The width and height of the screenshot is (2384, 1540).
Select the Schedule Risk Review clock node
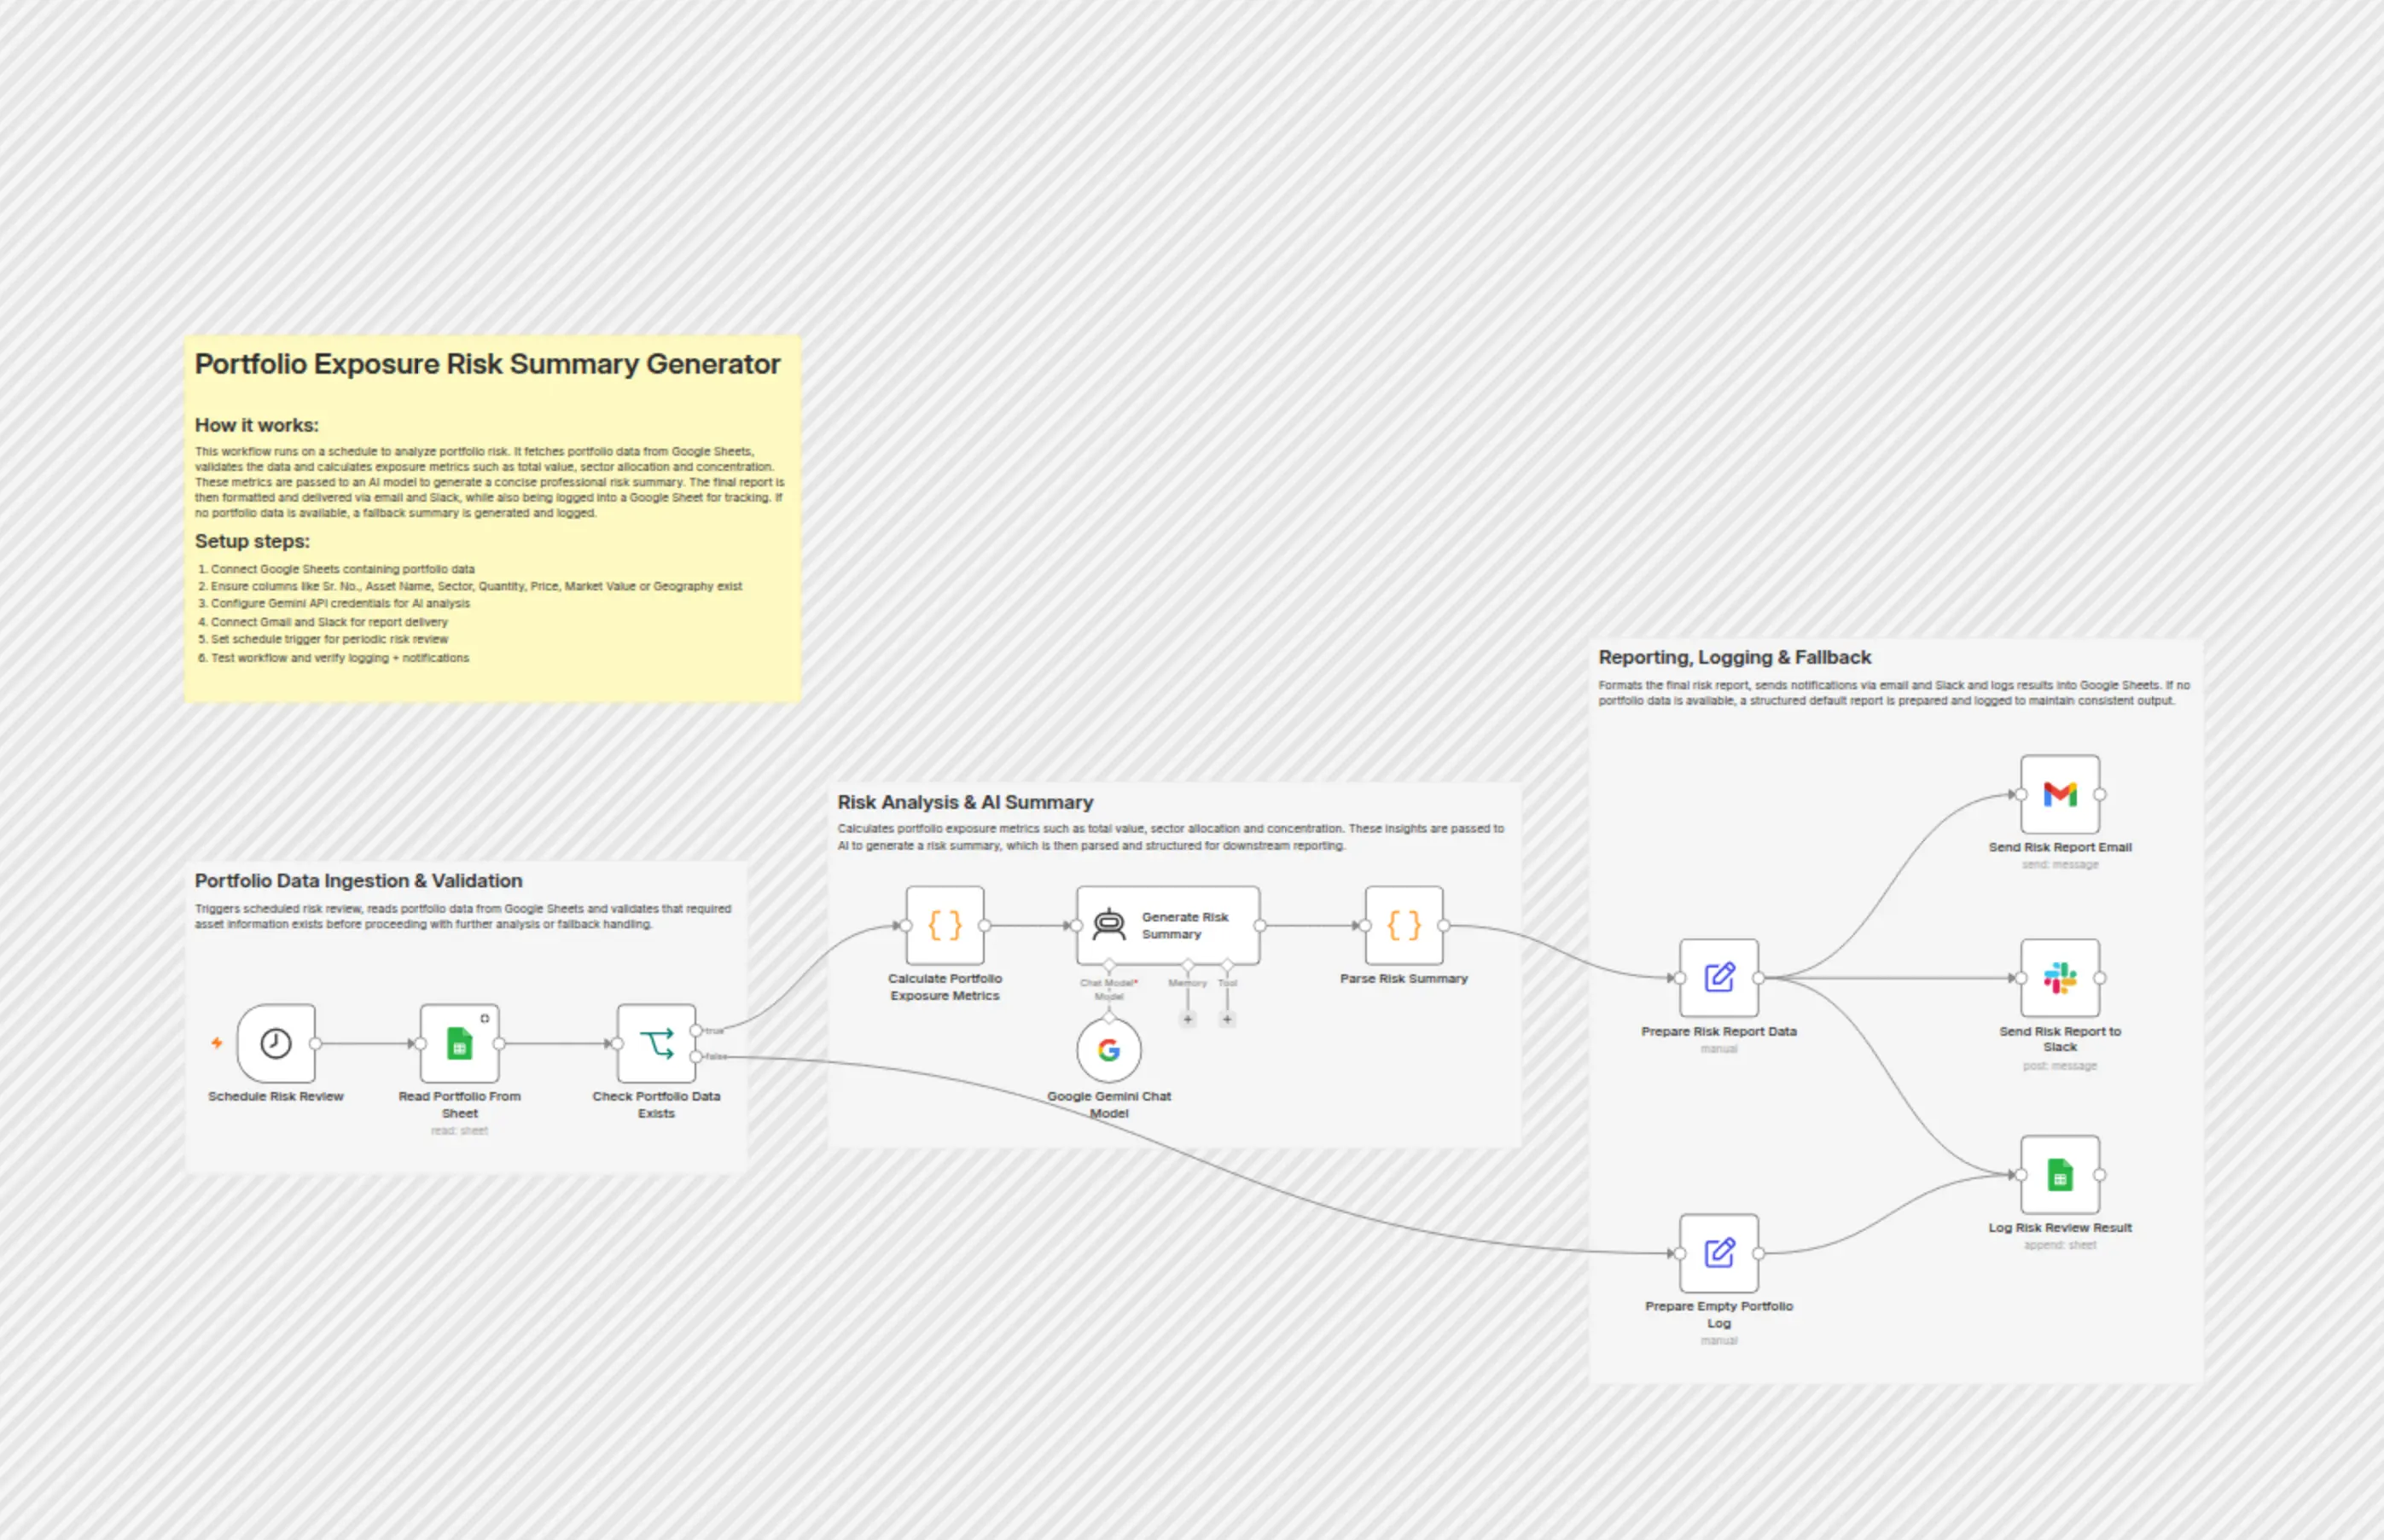pos(276,1043)
